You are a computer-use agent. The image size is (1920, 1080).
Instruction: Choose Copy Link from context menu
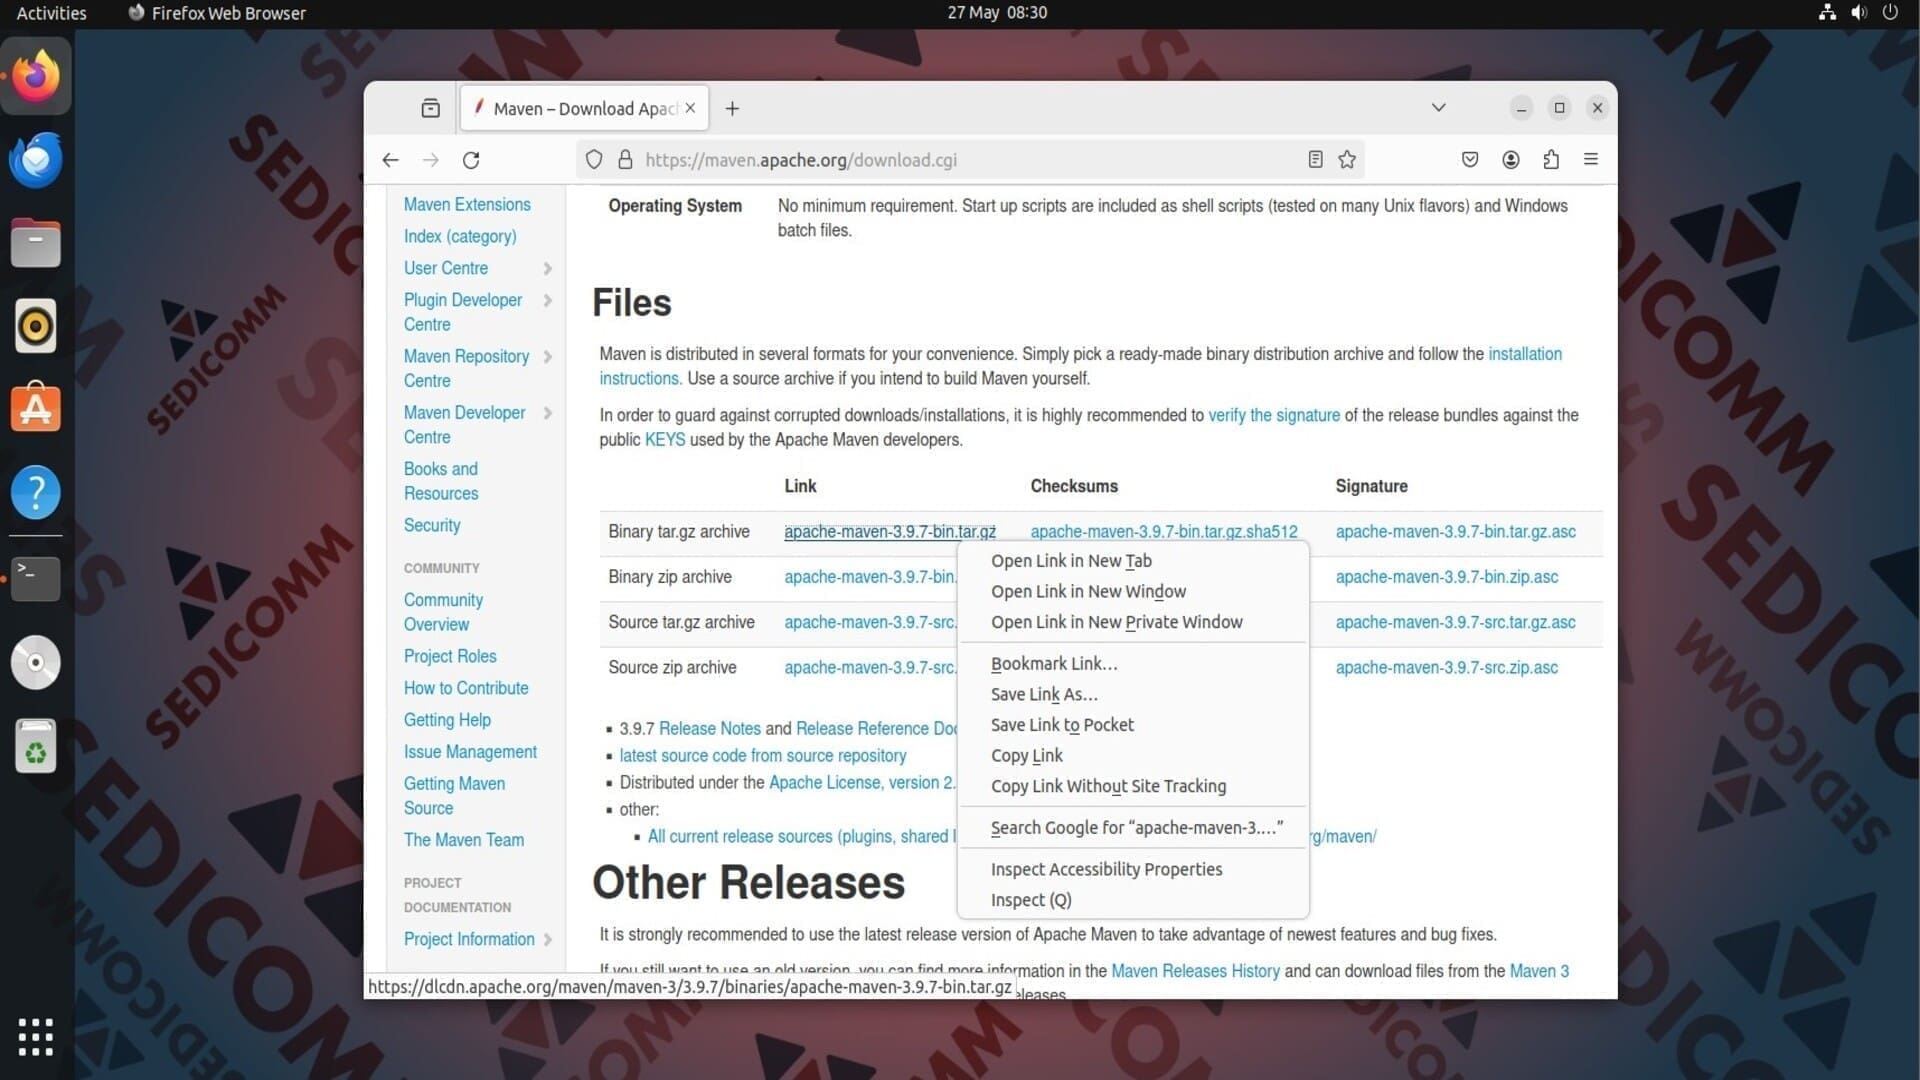click(x=1026, y=755)
